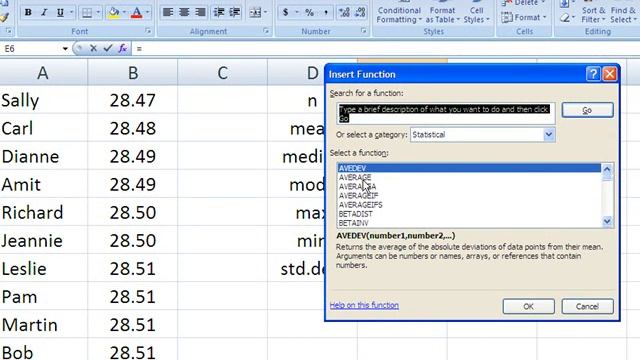Apply the Comma Style format
640x360 pixels.
click(326, 13)
